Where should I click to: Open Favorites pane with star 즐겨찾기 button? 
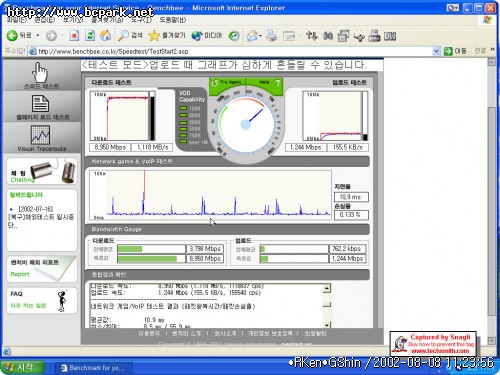click(x=167, y=35)
